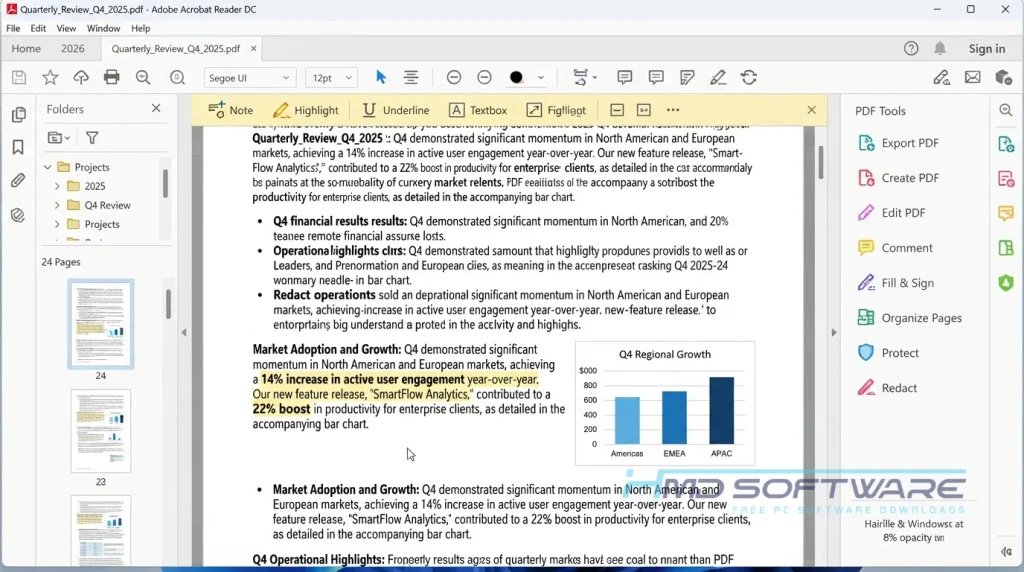Click the text alignment icon
1024x572 pixels.
click(411, 78)
